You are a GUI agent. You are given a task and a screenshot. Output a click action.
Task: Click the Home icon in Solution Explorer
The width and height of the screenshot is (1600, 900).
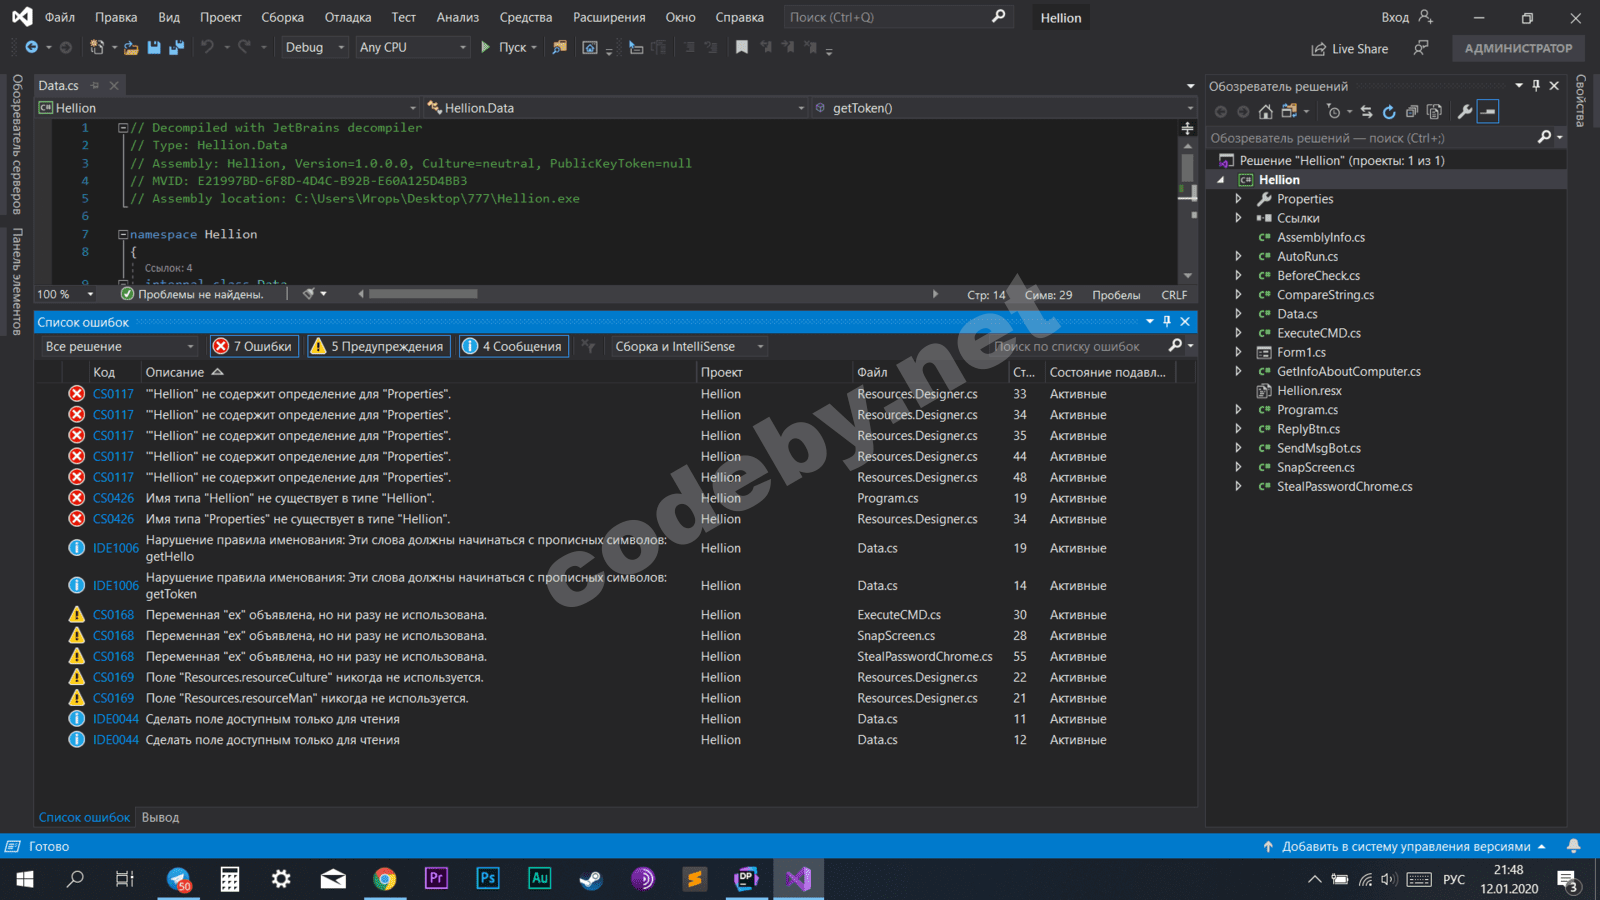pos(1266,112)
